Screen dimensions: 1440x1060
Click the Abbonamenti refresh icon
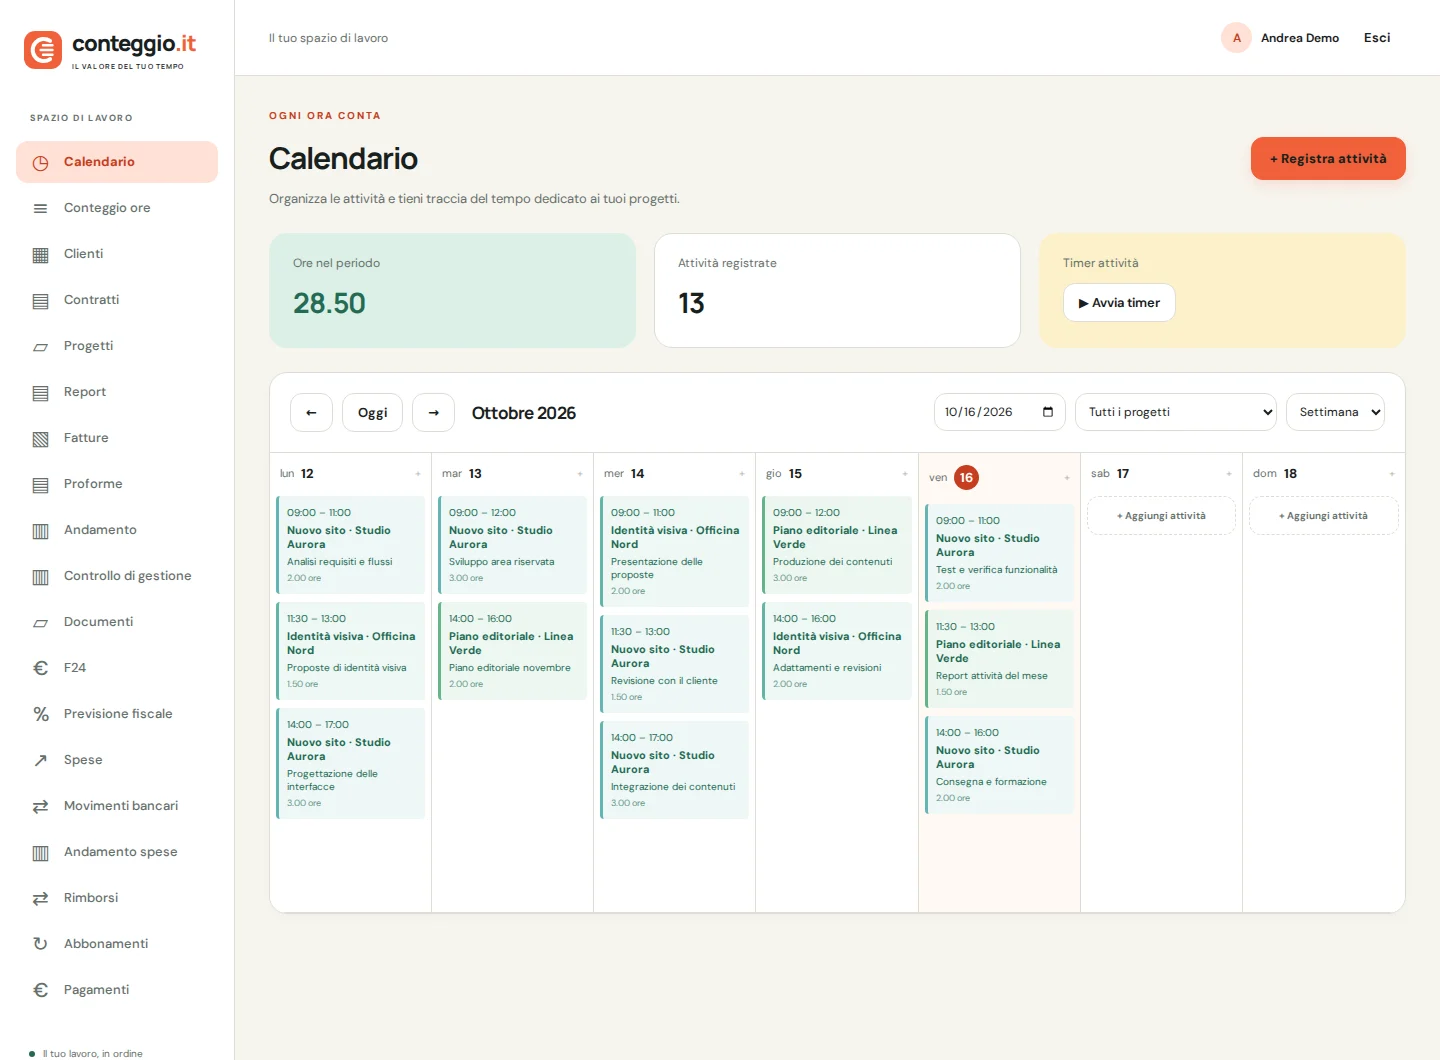[40, 944]
